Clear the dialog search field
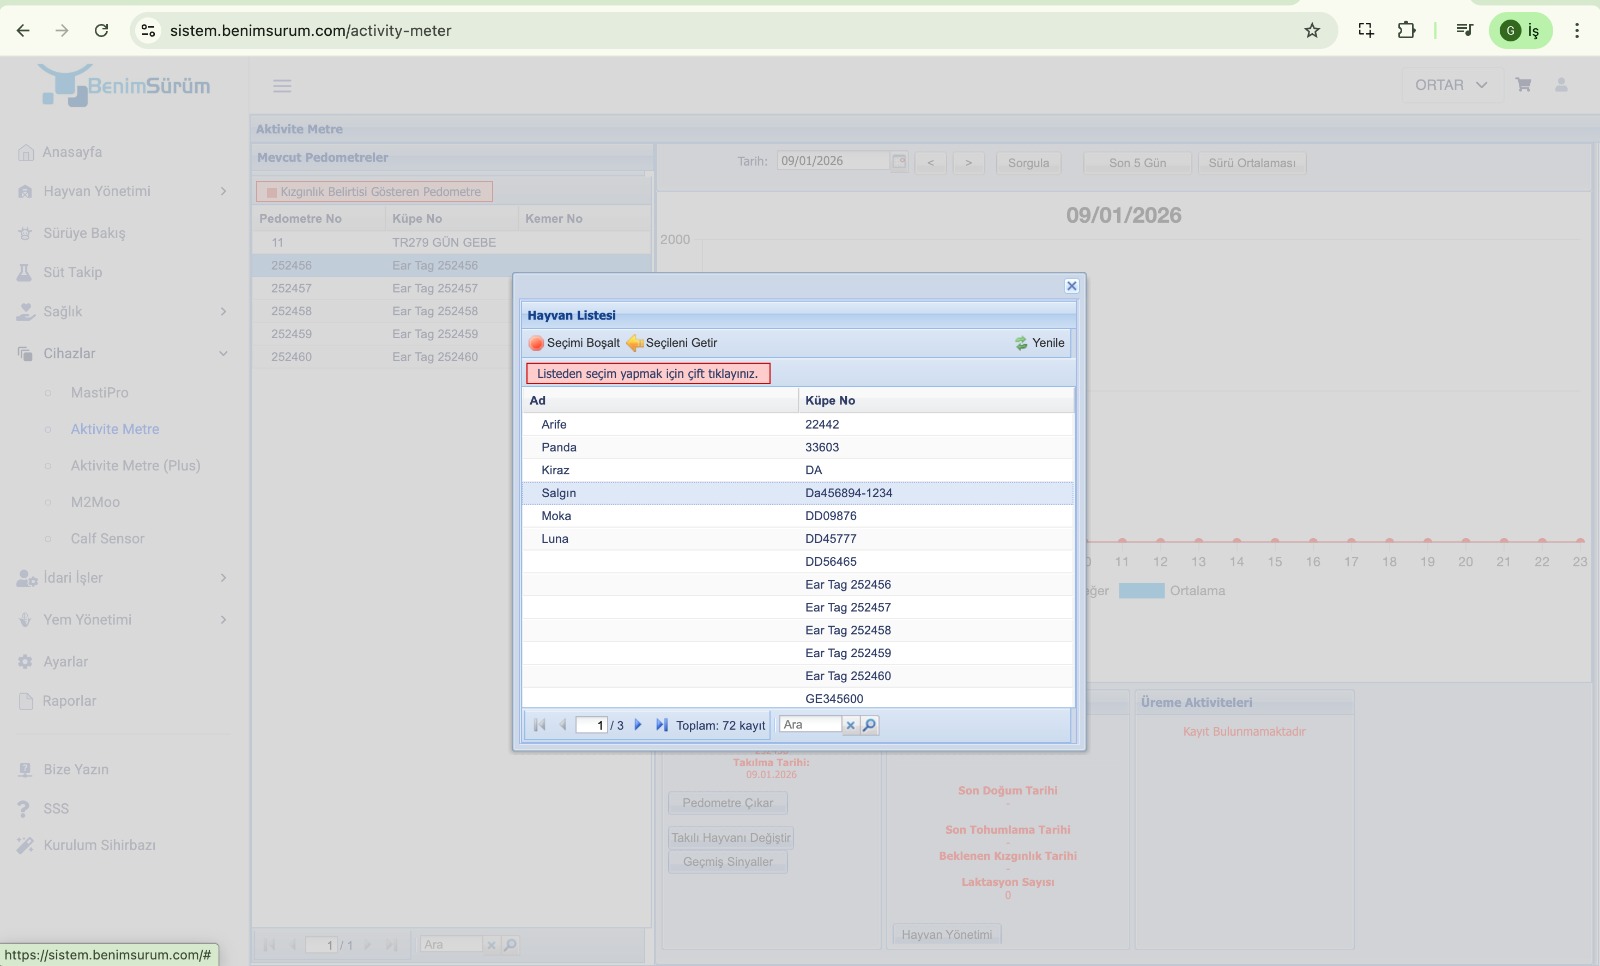This screenshot has height=966, width=1600. click(x=851, y=725)
